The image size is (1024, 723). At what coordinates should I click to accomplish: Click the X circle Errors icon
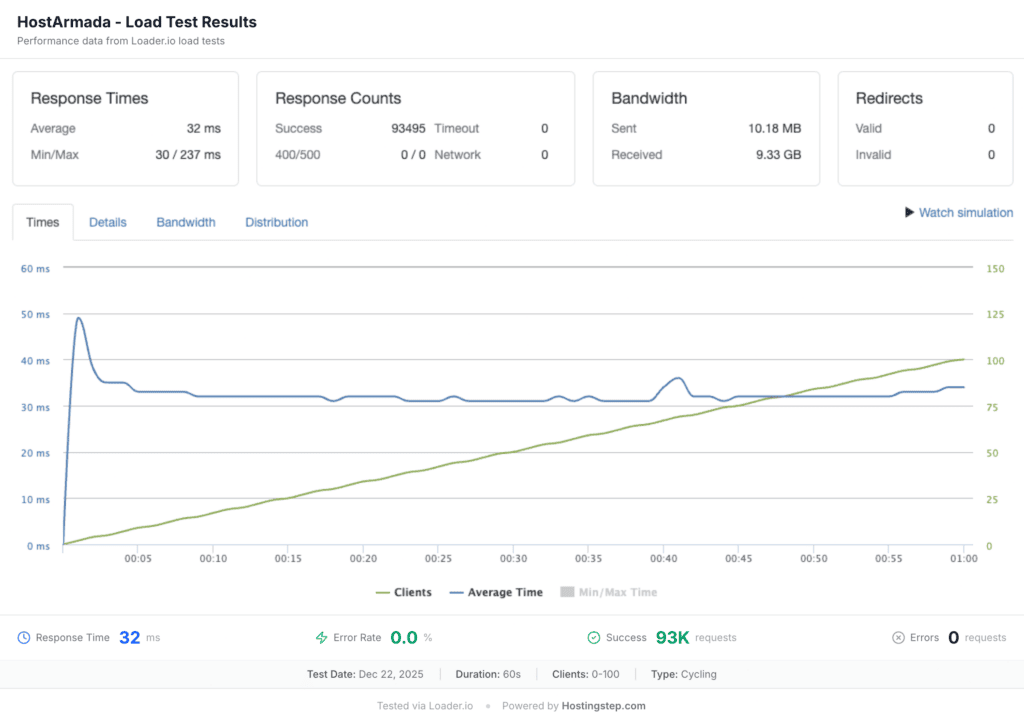(x=897, y=638)
